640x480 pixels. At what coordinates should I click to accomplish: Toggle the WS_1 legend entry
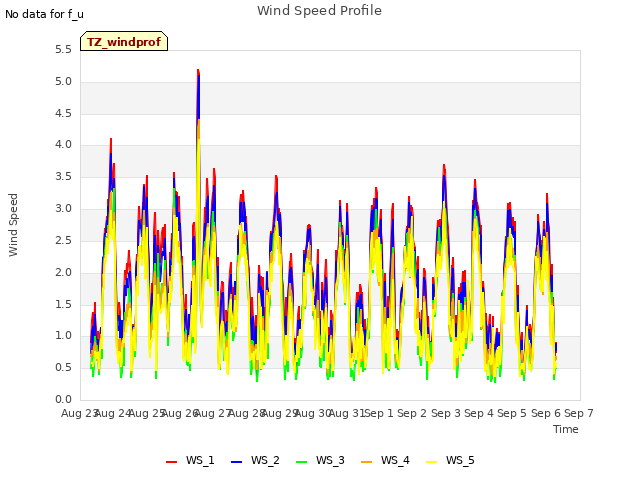pyautogui.click(x=190, y=460)
